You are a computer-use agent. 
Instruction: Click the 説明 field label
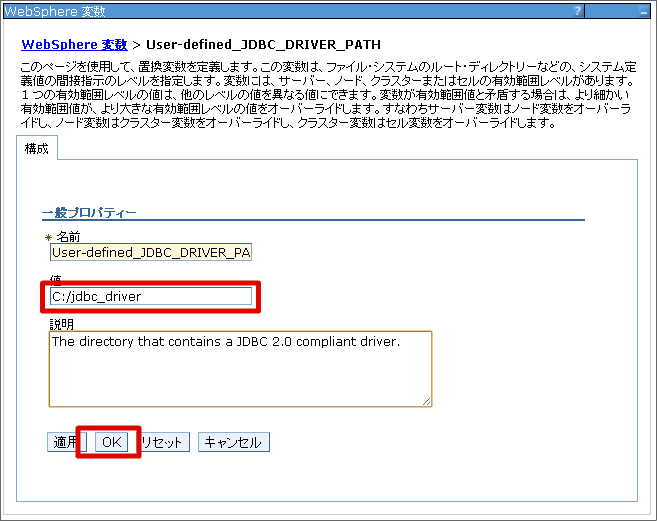coord(62,324)
